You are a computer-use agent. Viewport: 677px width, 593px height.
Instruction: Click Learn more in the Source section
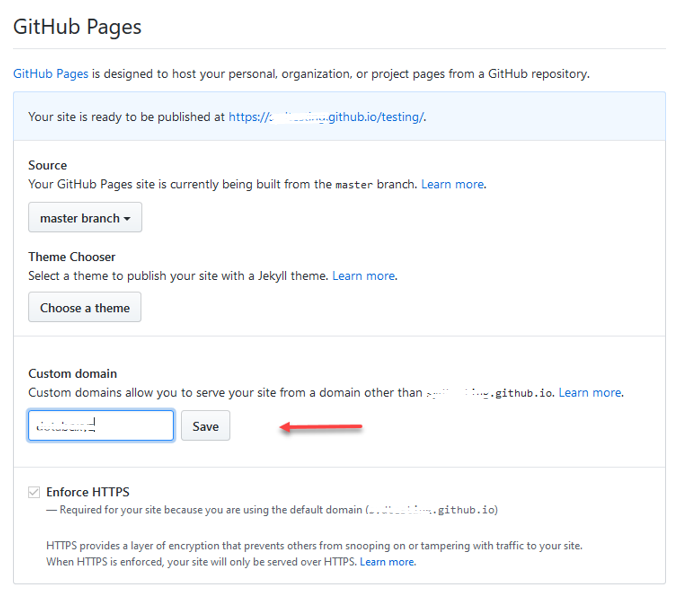click(452, 184)
